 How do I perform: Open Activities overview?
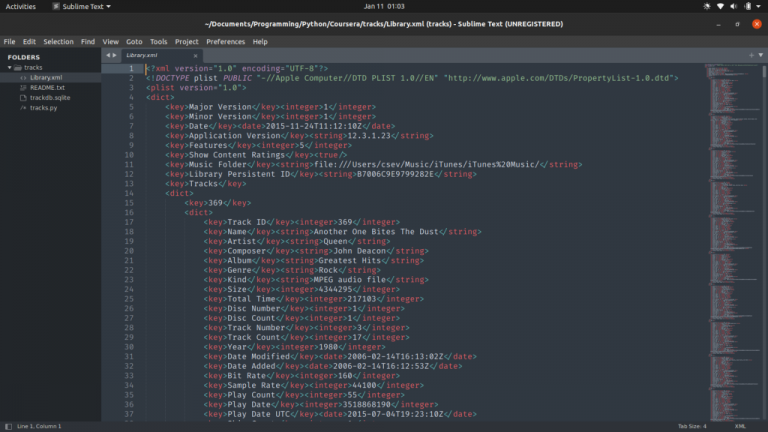tap(21, 6)
